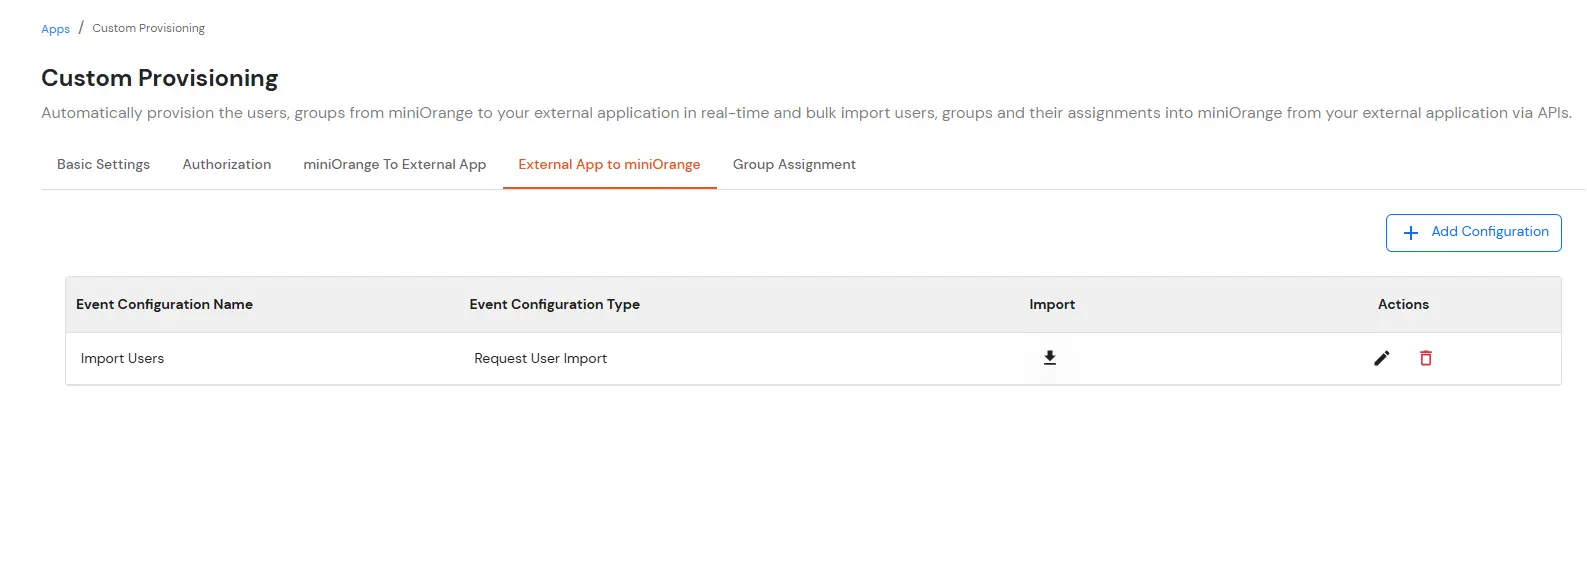Switch to the Authorization tab

click(227, 164)
